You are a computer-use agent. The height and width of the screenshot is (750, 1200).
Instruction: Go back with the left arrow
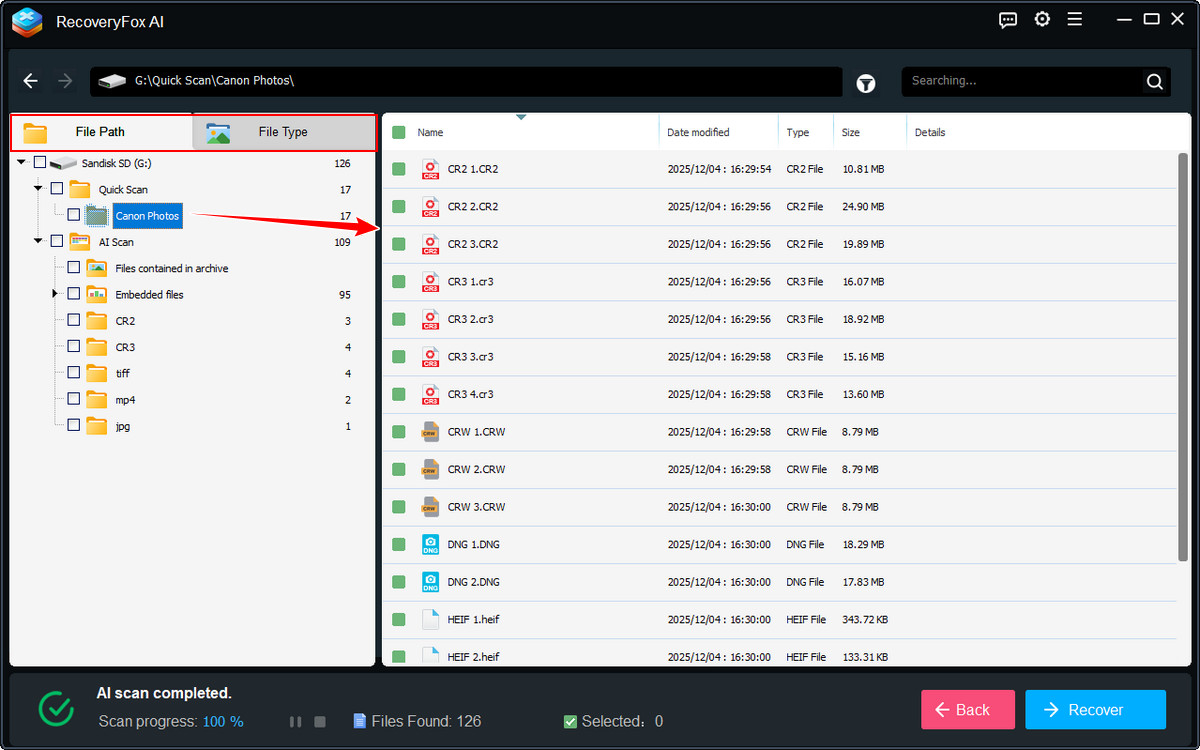tap(31, 81)
